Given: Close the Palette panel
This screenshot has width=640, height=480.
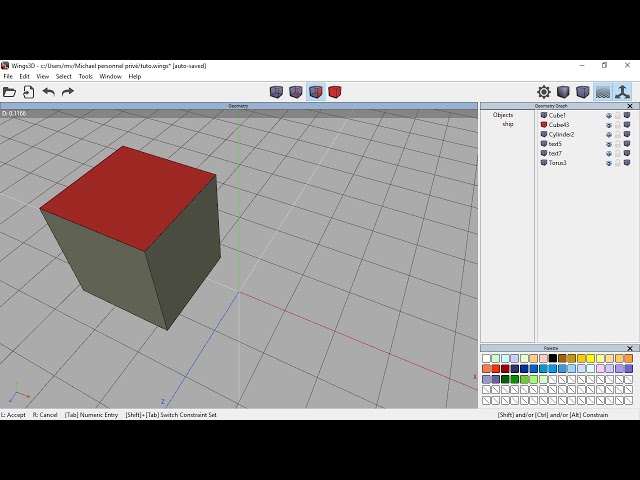Looking at the screenshot, I should coord(630,349).
